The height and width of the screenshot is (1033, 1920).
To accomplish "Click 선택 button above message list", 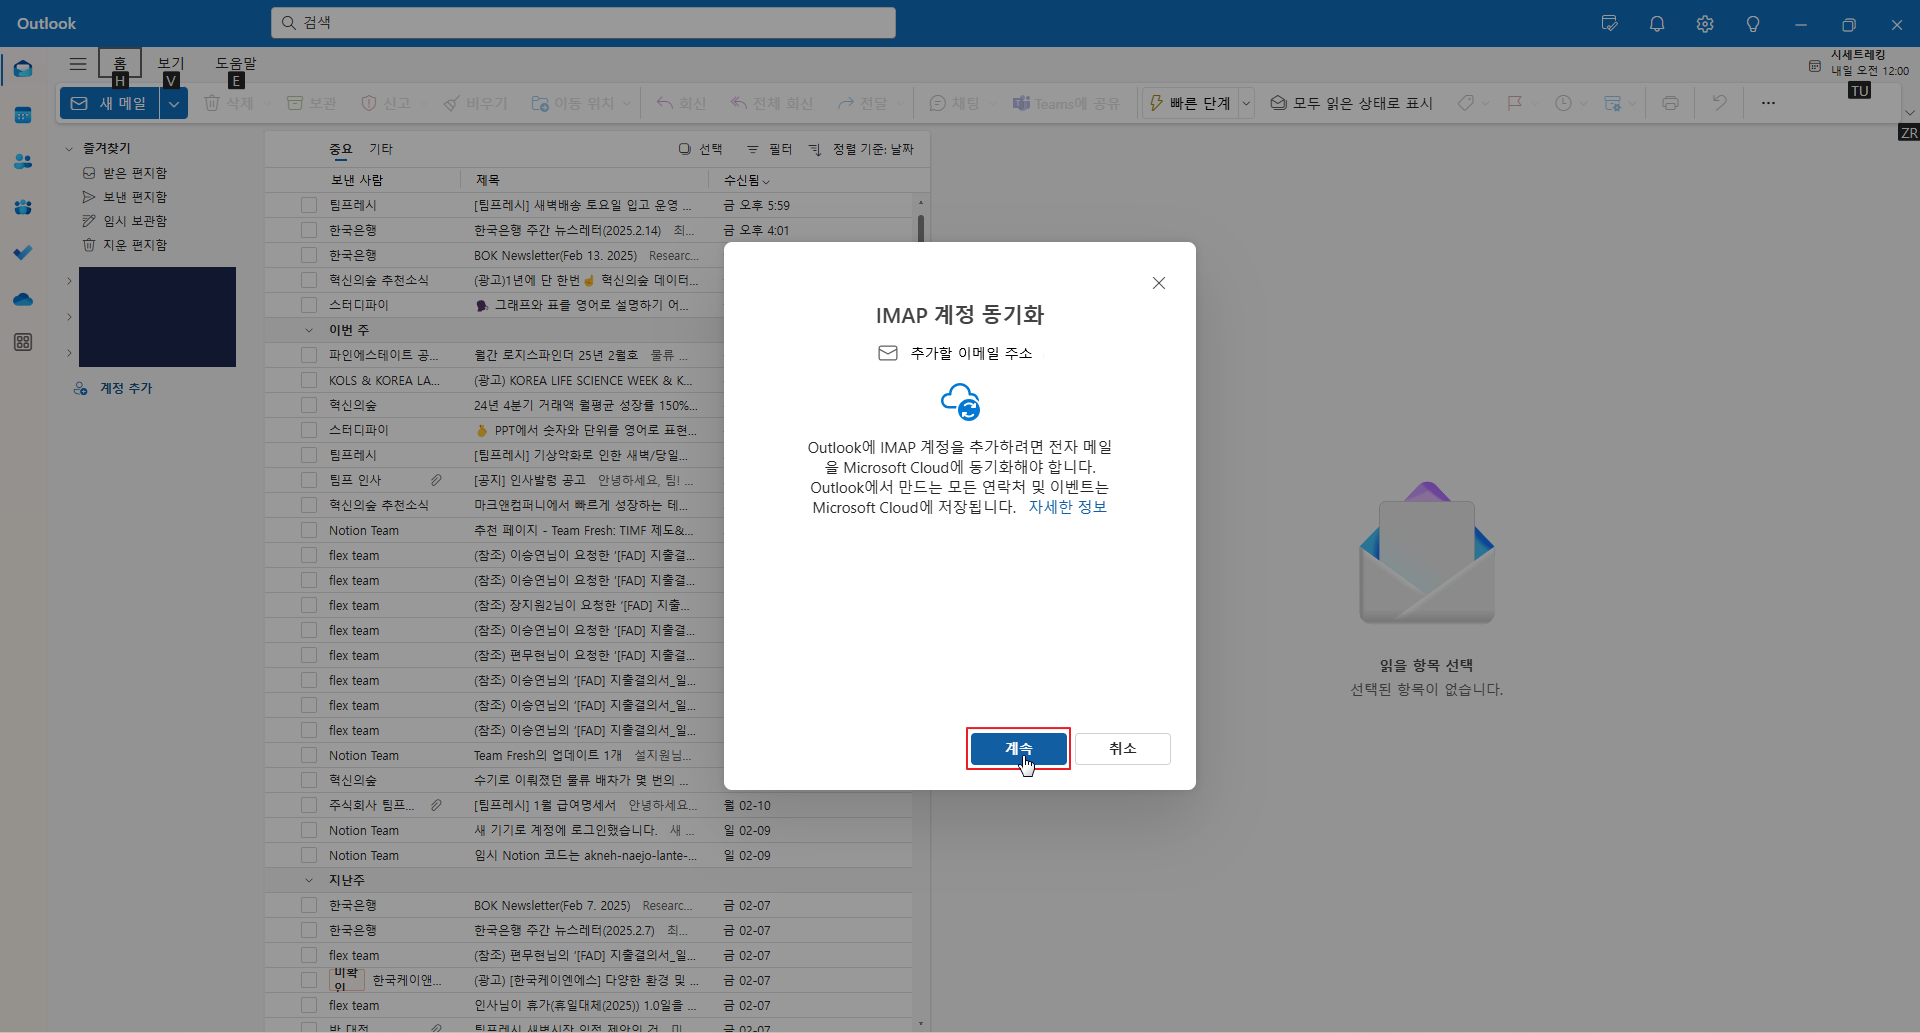I will [x=701, y=149].
